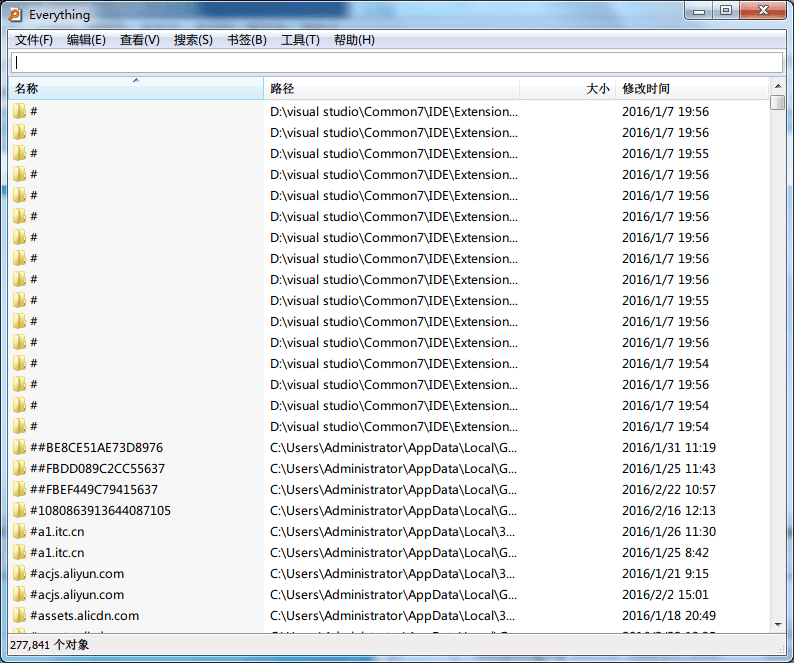Open the 帮助(H) menu
Screen dimensions: 794x663
(354, 40)
